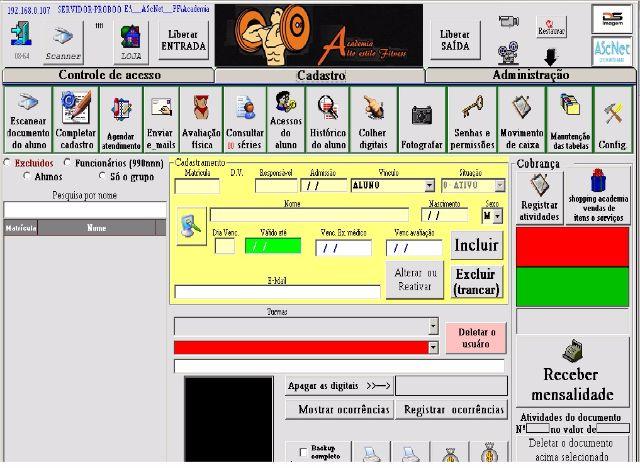
Task: Switch to Controle de acesso tab
Action: [x=109, y=75]
